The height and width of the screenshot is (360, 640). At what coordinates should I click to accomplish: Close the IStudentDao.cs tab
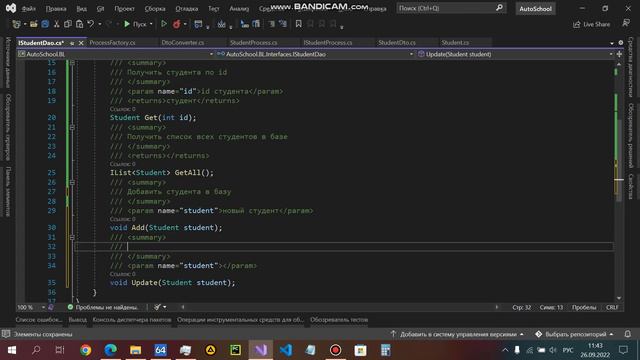point(81,43)
